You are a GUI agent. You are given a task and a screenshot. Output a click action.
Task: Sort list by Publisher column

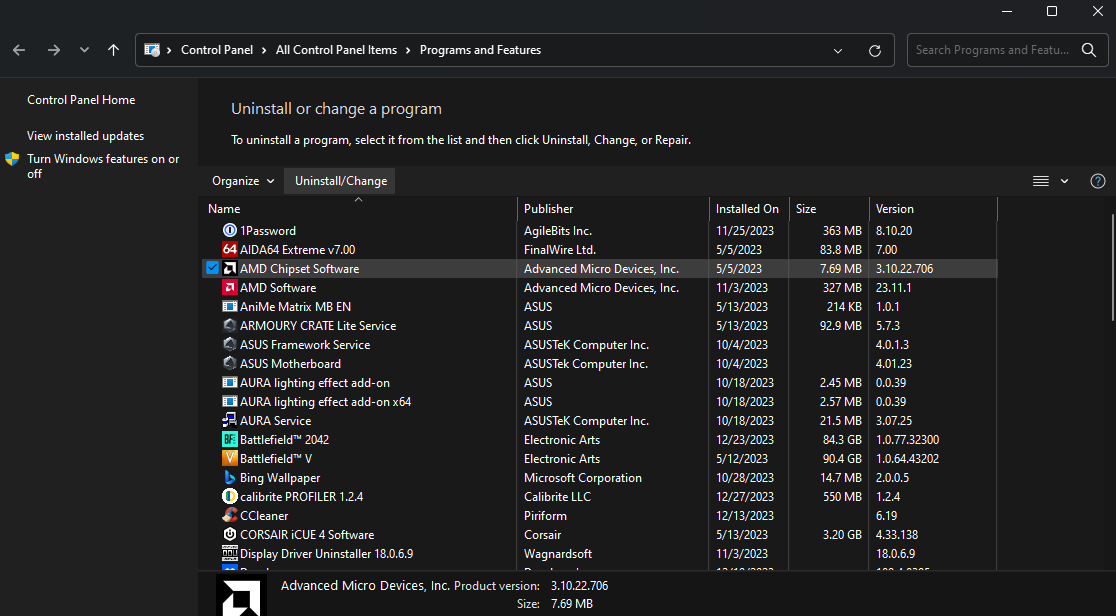[x=549, y=209]
